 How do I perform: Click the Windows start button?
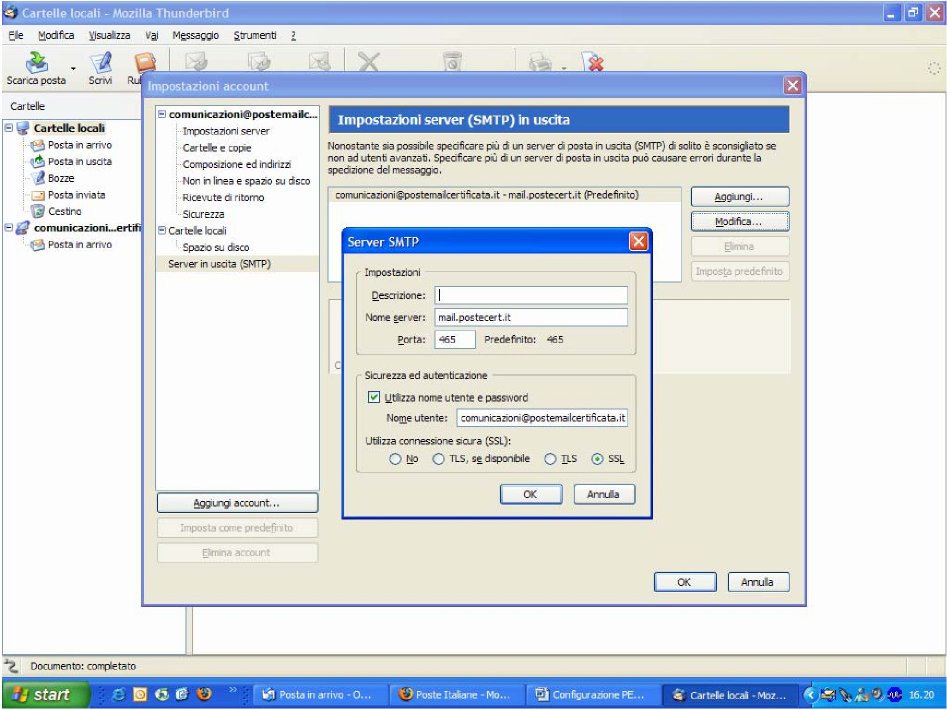(x=45, y=694)
